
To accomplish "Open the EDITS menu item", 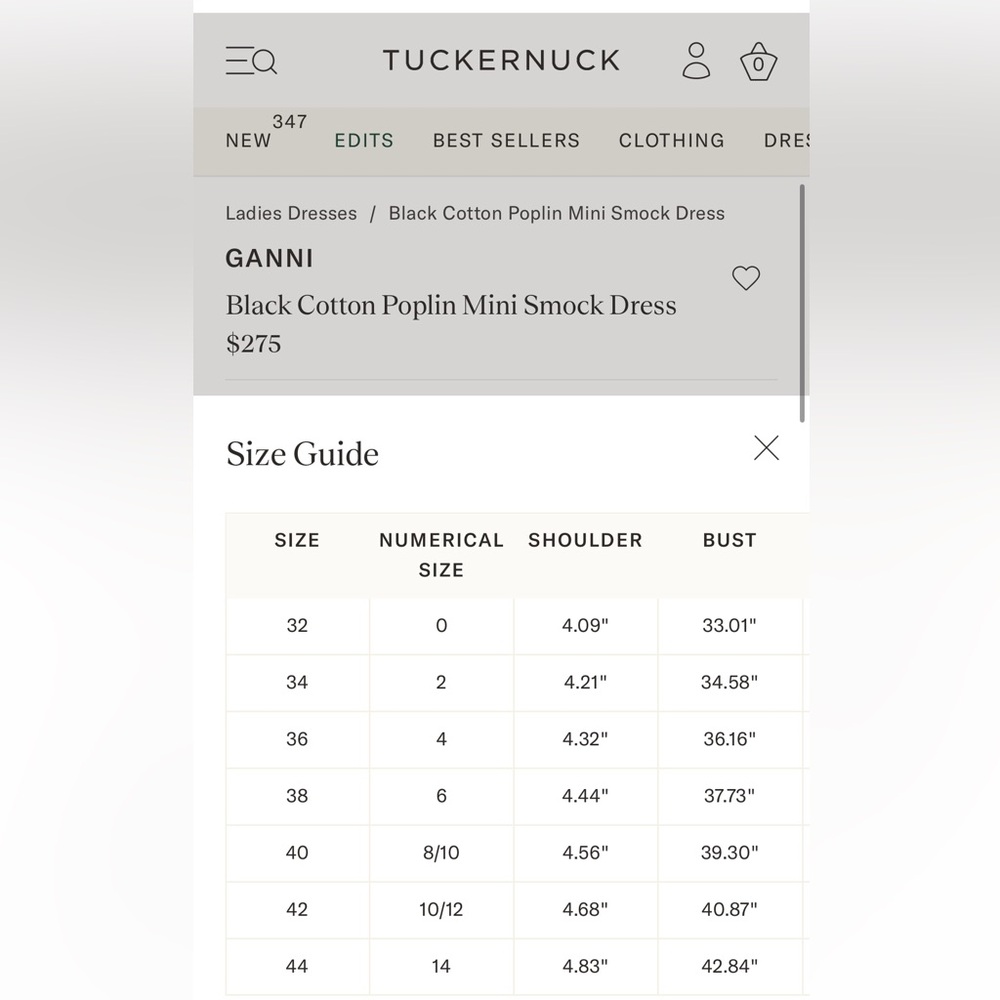I will pos(364,140).
